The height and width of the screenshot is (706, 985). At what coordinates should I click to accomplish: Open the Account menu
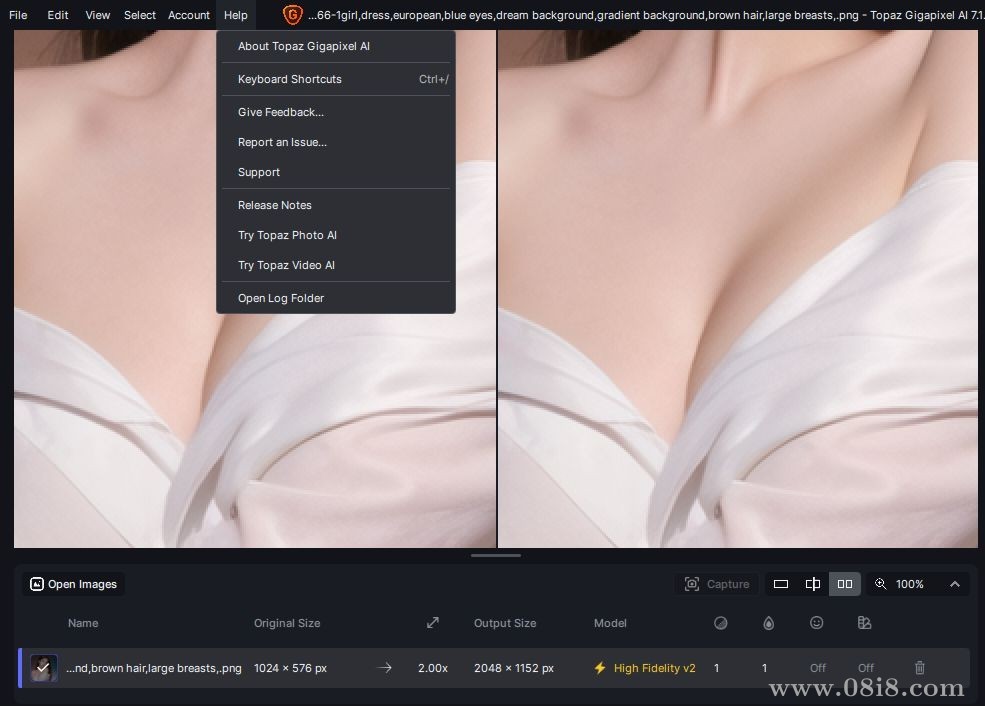[188, 15]
